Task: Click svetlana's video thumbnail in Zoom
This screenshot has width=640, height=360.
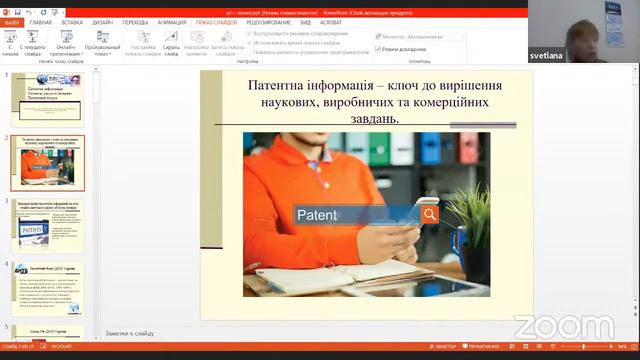Action: pos(584,31)
